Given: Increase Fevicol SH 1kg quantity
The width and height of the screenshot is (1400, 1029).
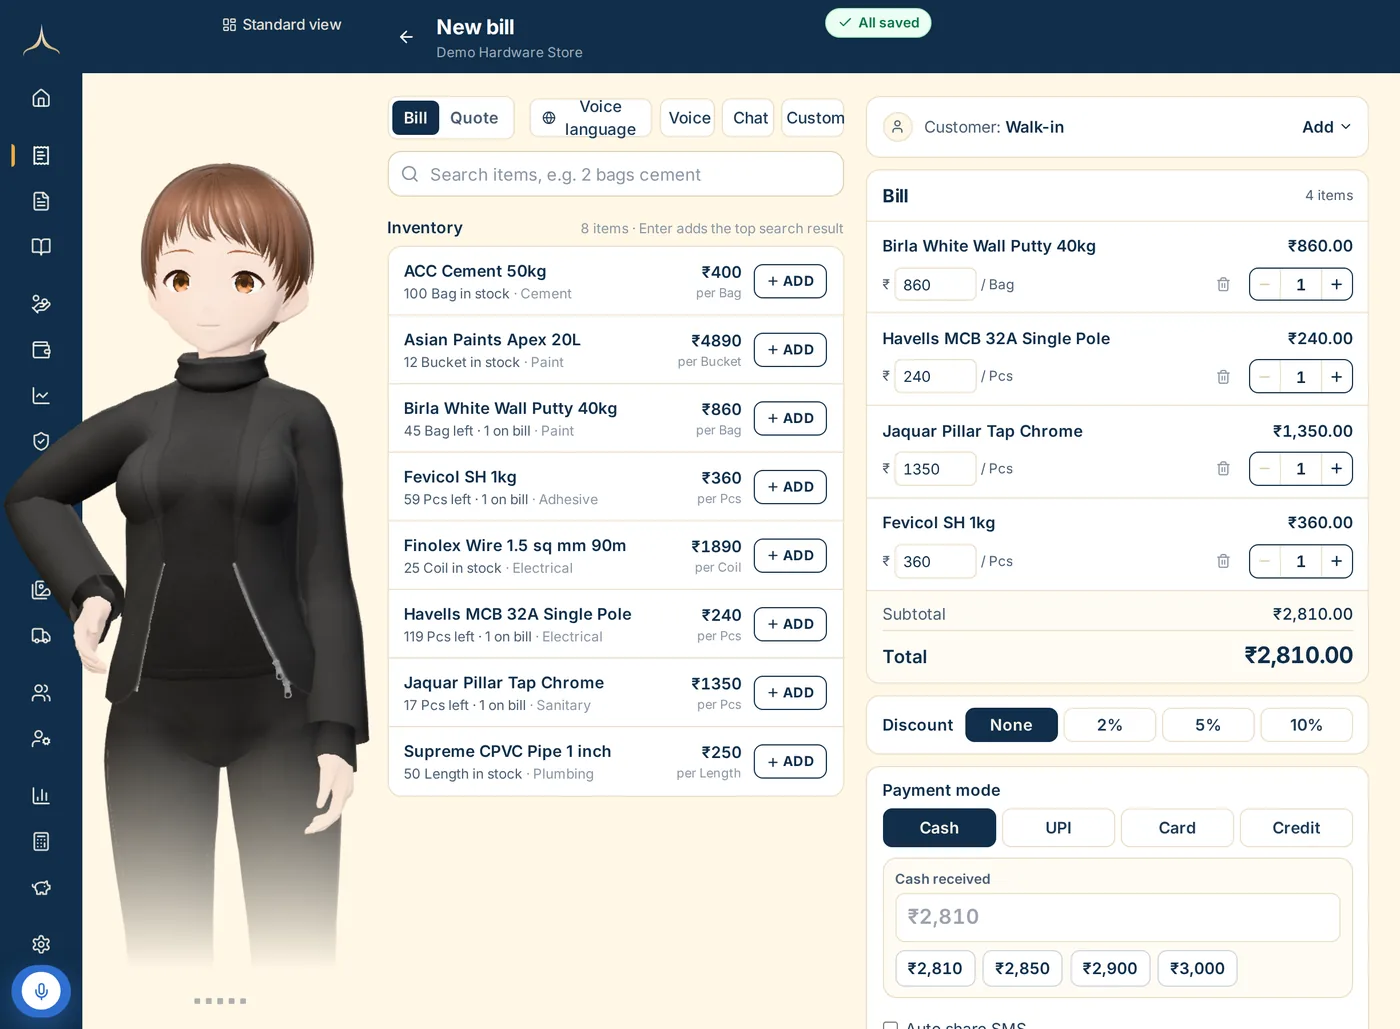Looking at the screenshot, I should coord(1337,561).
